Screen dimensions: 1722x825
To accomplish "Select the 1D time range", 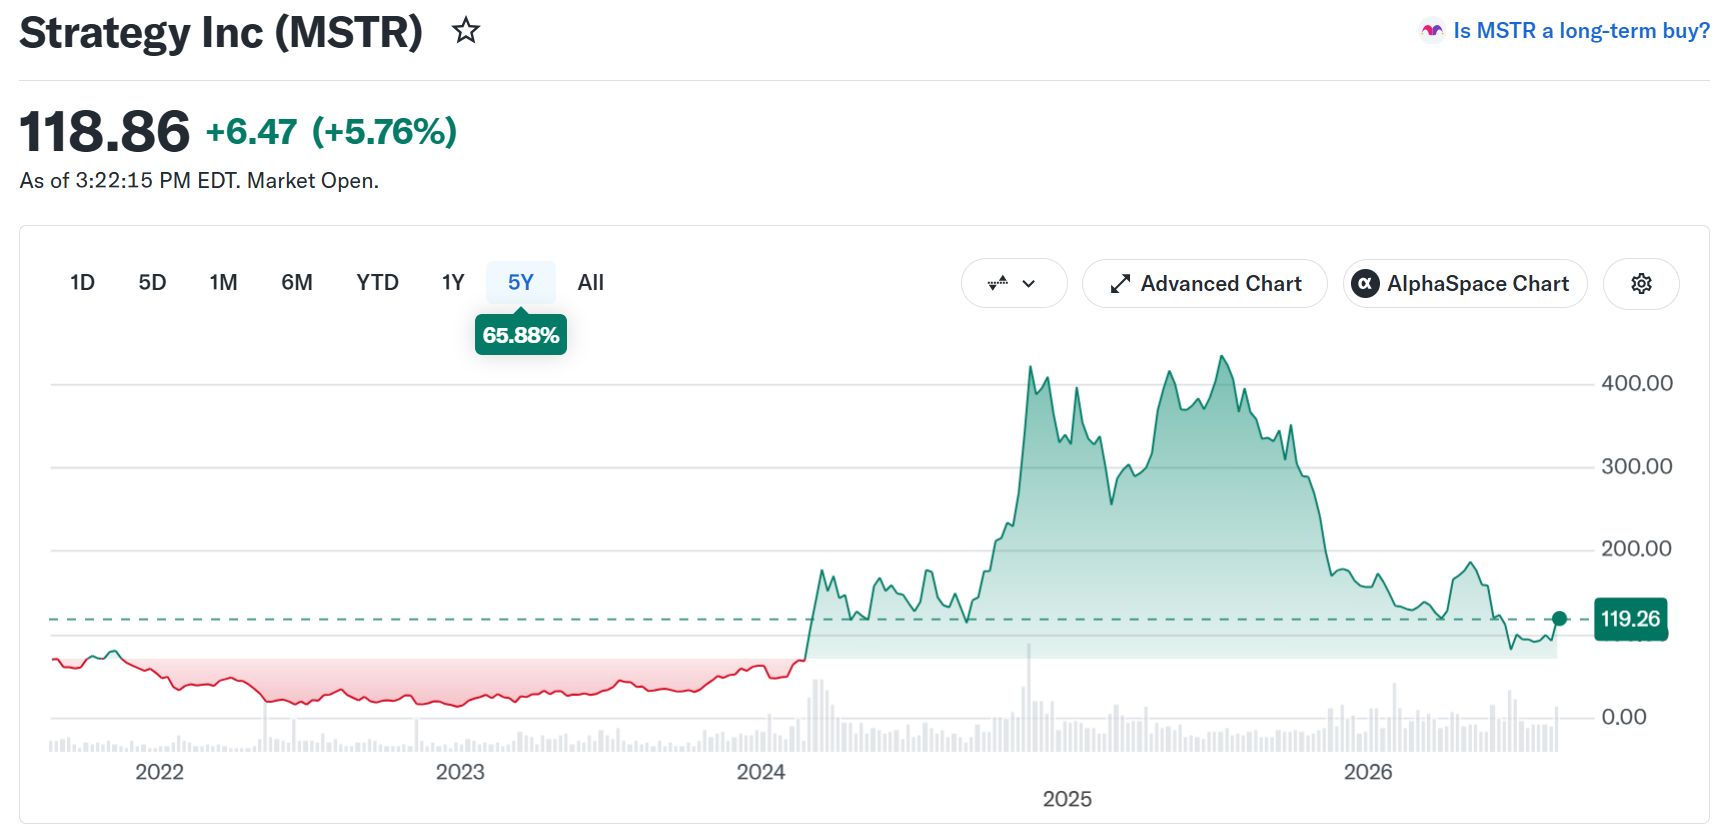I will pos(82,283).
